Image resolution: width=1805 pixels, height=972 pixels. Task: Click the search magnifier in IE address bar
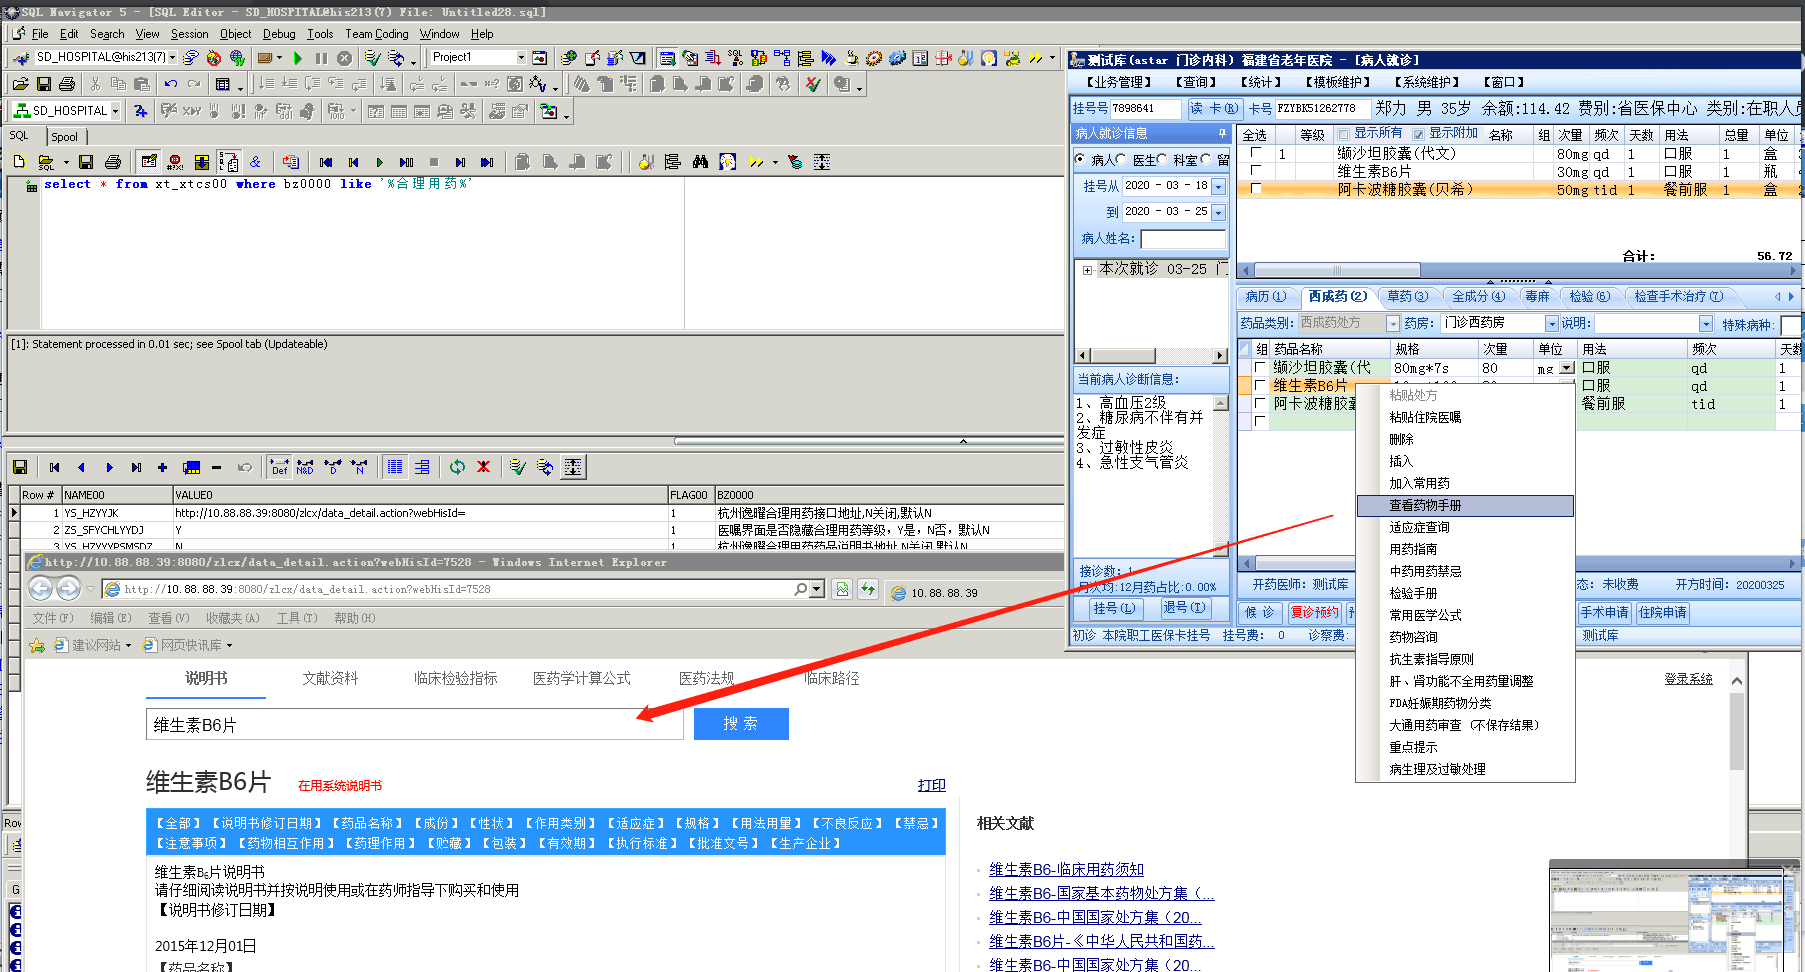(x=801, y=590)
